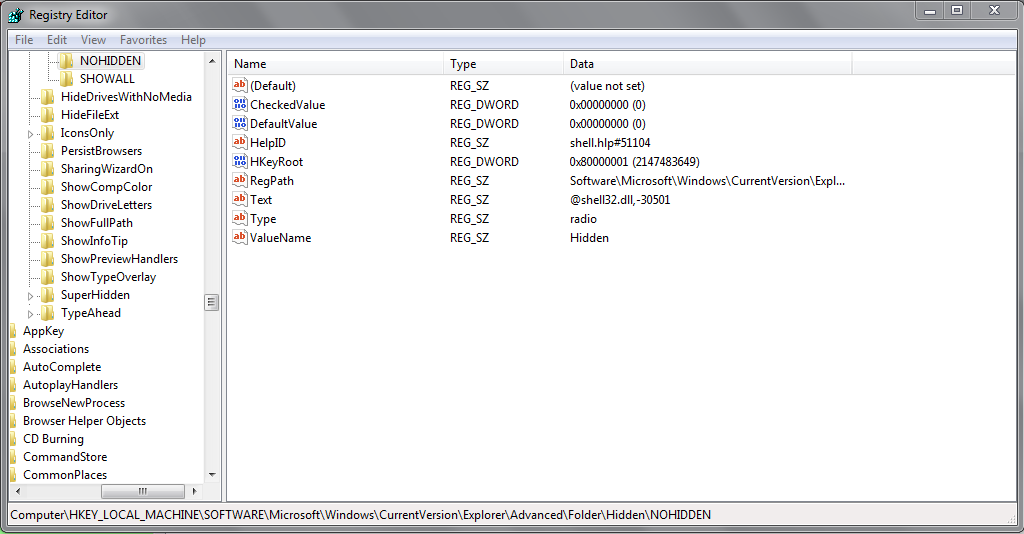The width and height of the screenshot is (1024, 534).
Task: Click the SuperHidden folder icon
Action: coord(47,295)
